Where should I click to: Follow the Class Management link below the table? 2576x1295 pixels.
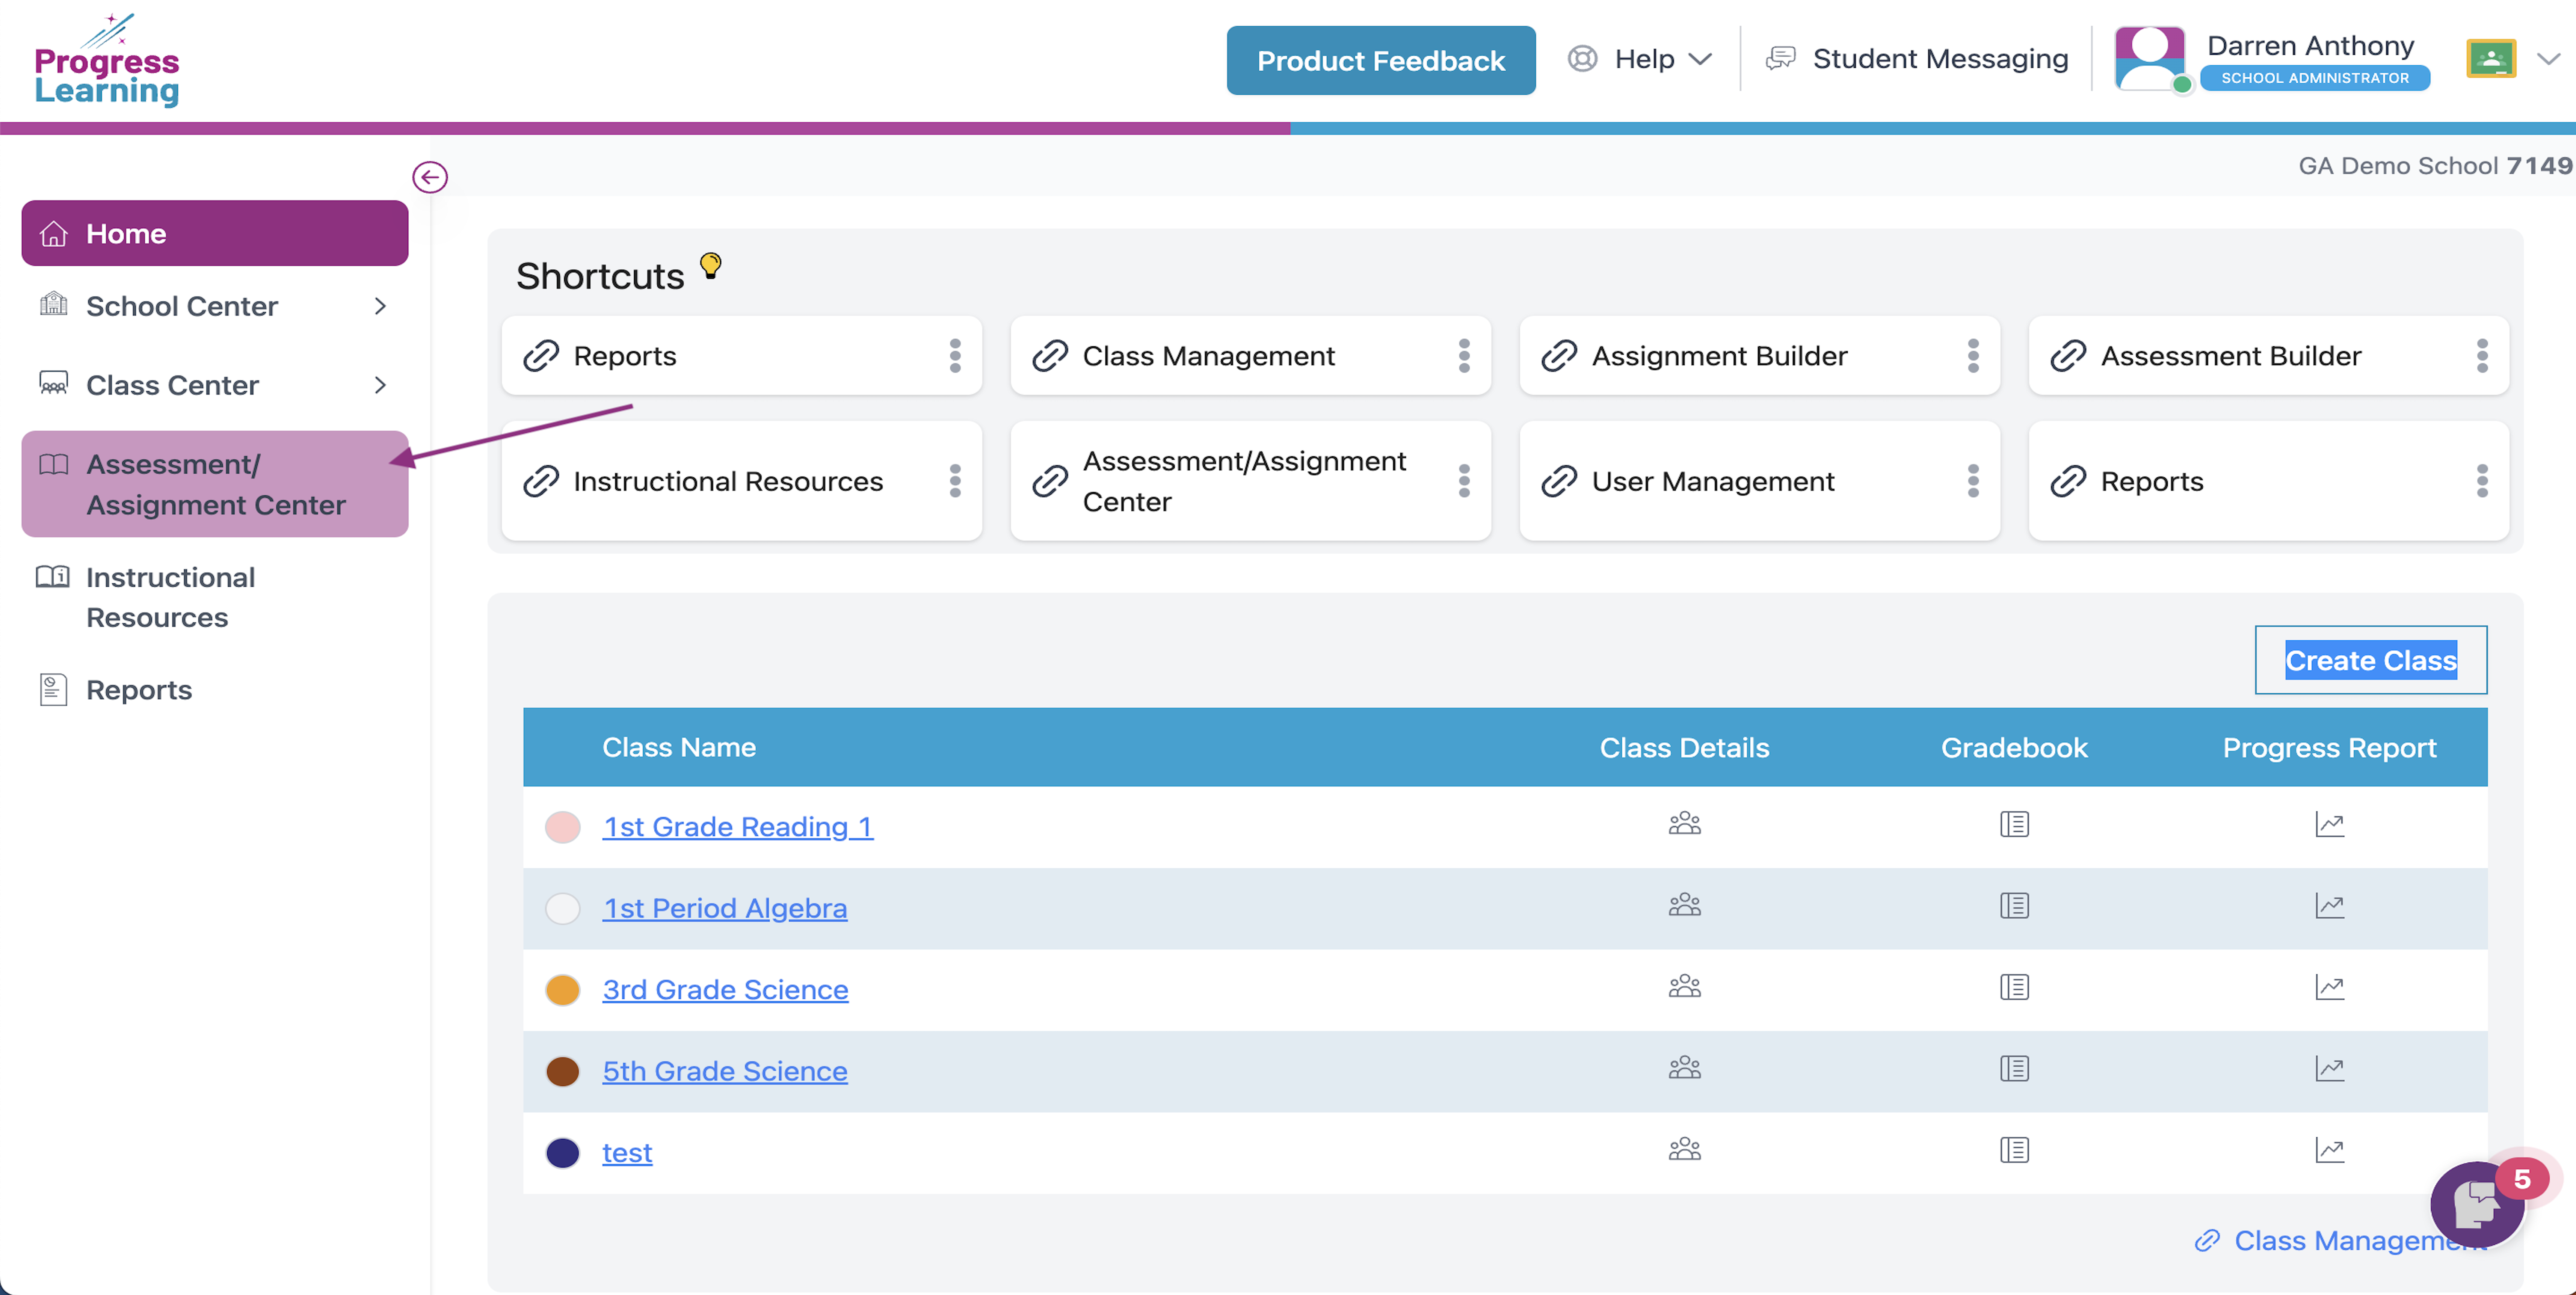(2340, 1240)
